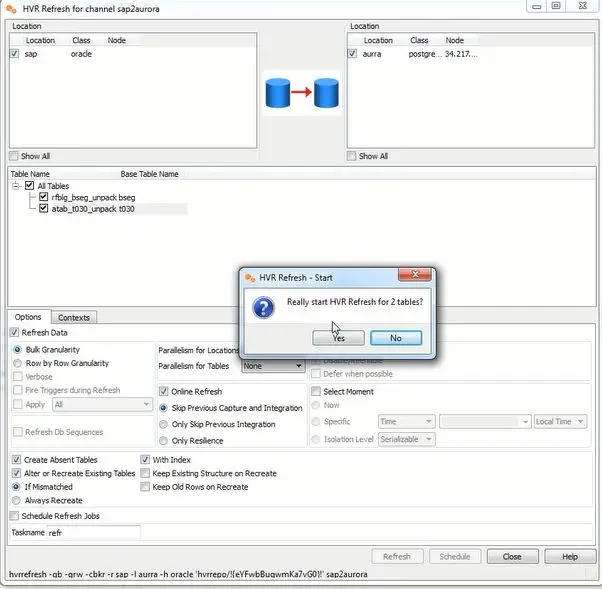Click the Taskname input field
This screenshot has height=589, width=602.
click(x=94, y=533)
